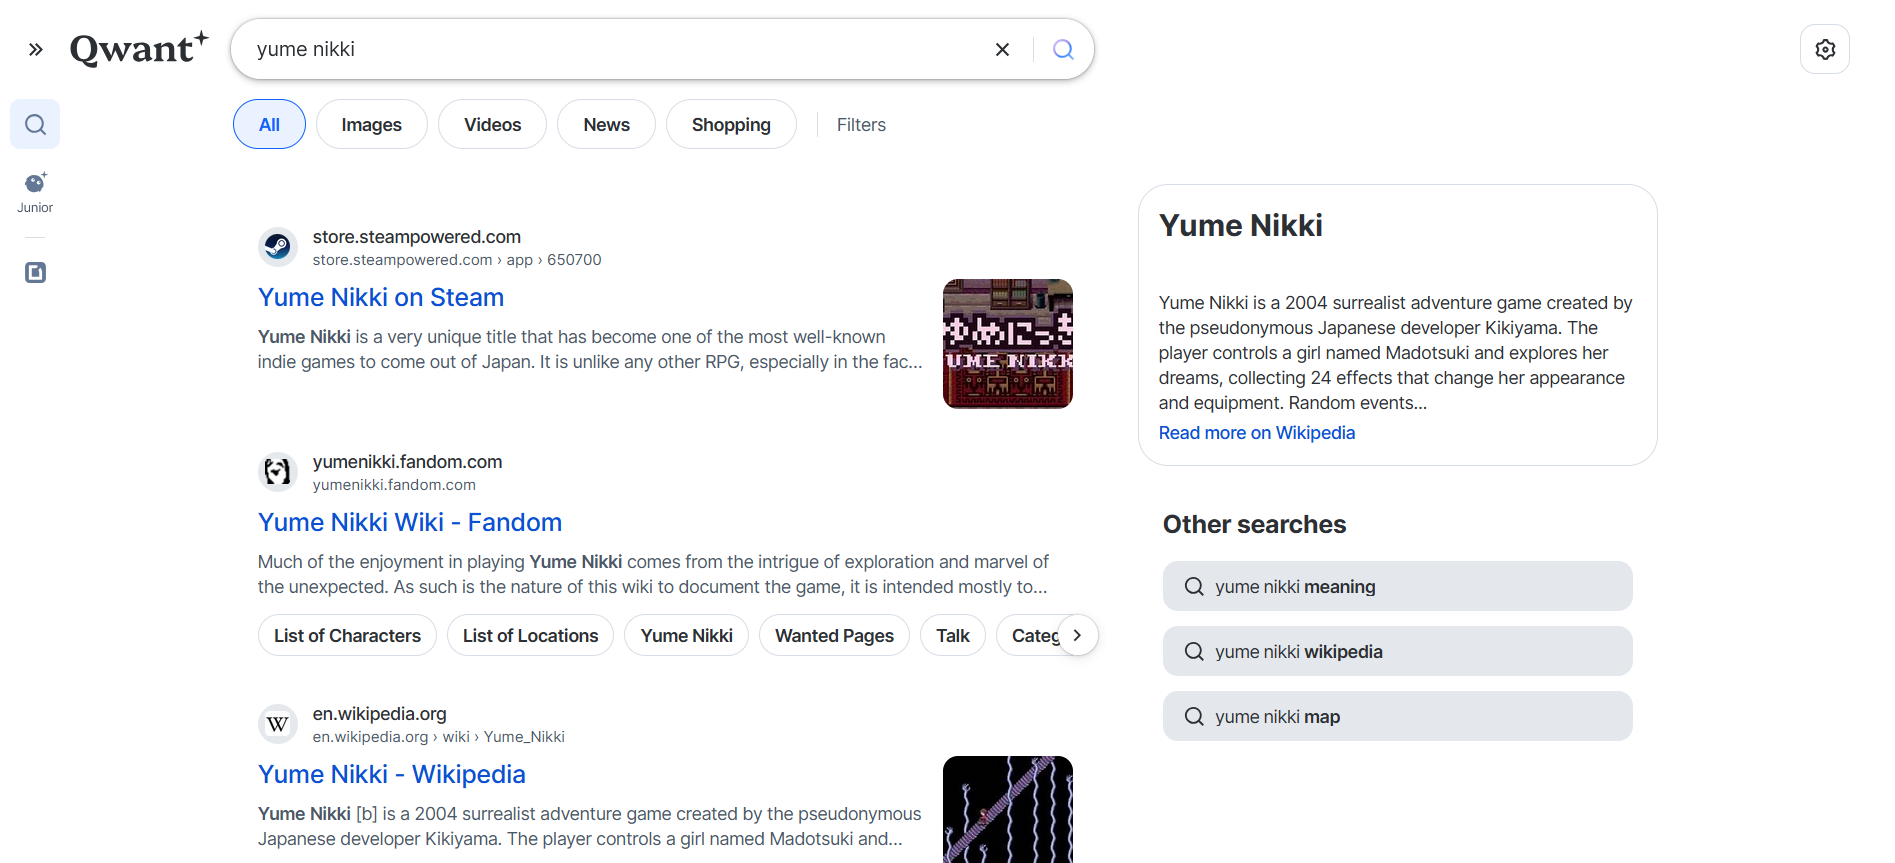1895x863 pixels.
Task: Follow 'Read more on Wikipedia' link
Action: pos(1256,433)
